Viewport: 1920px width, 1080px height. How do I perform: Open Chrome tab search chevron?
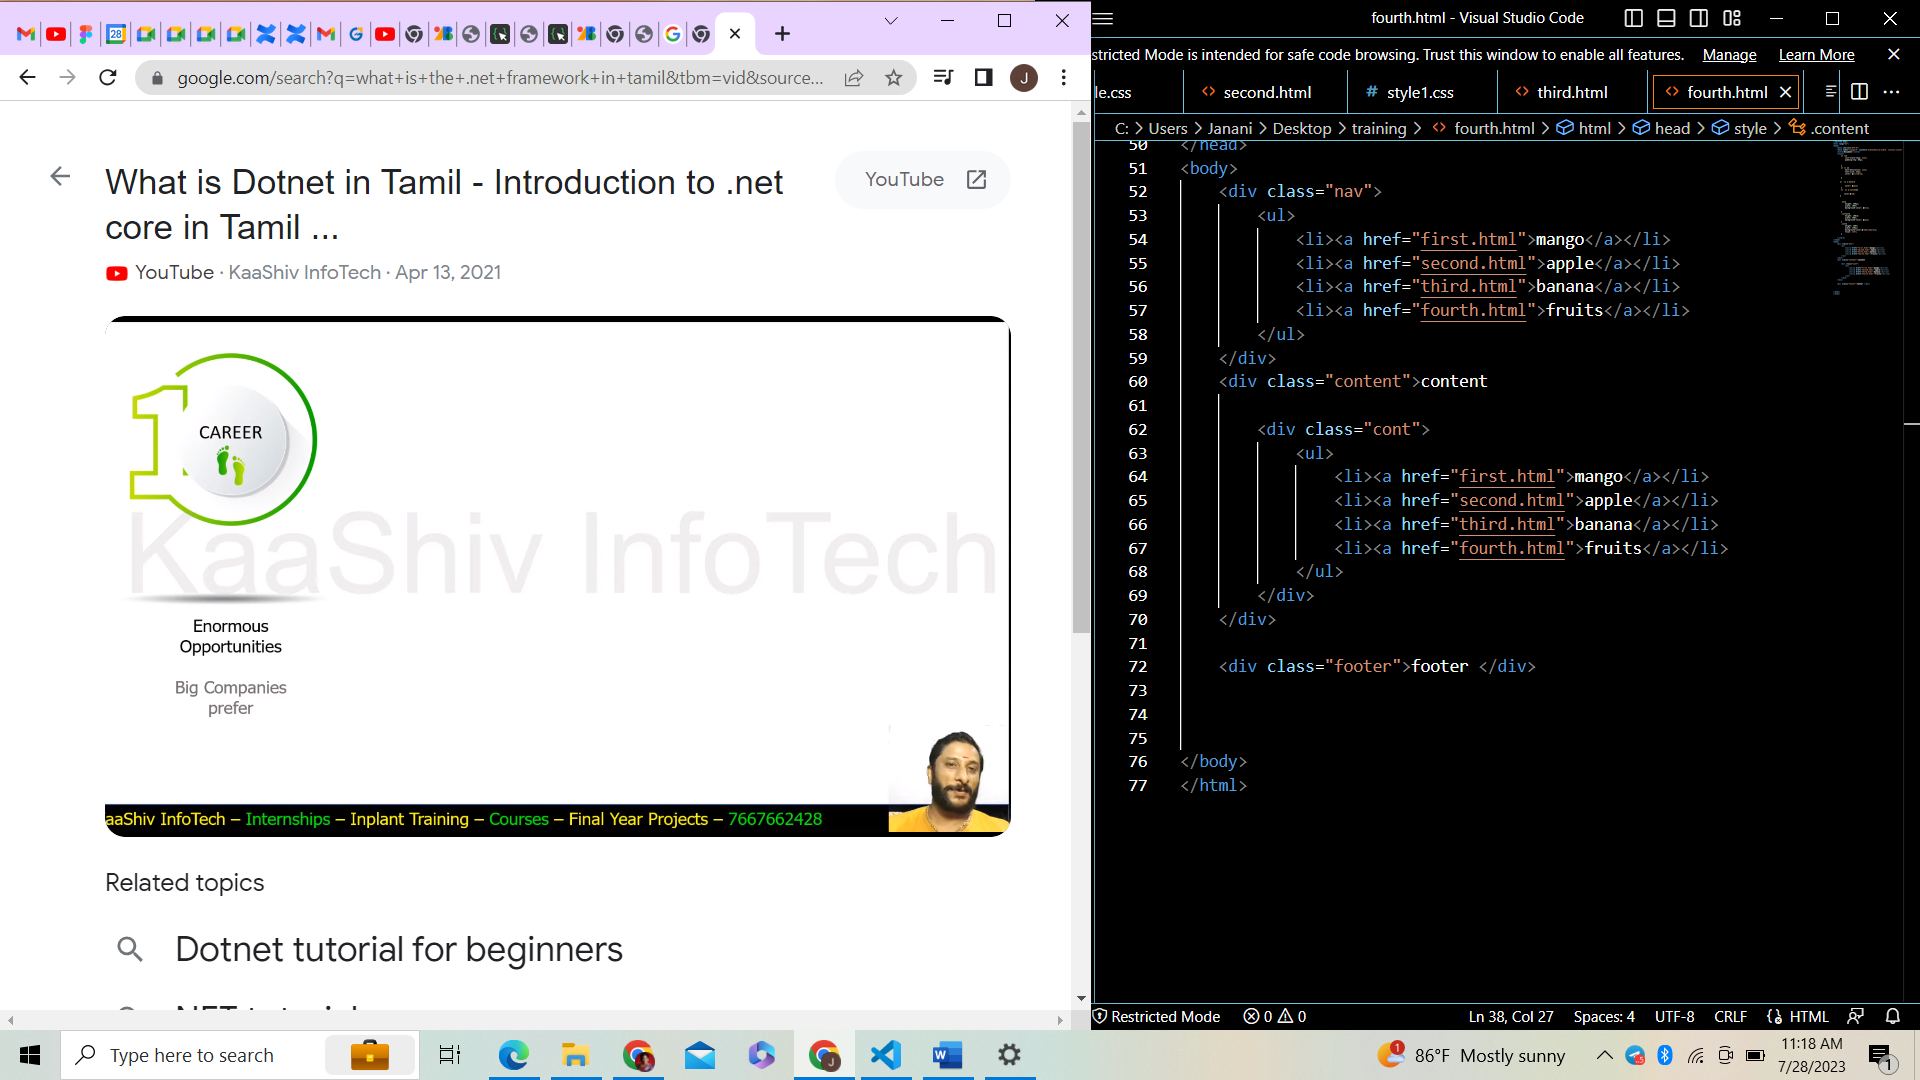click(x=890, y=20)
